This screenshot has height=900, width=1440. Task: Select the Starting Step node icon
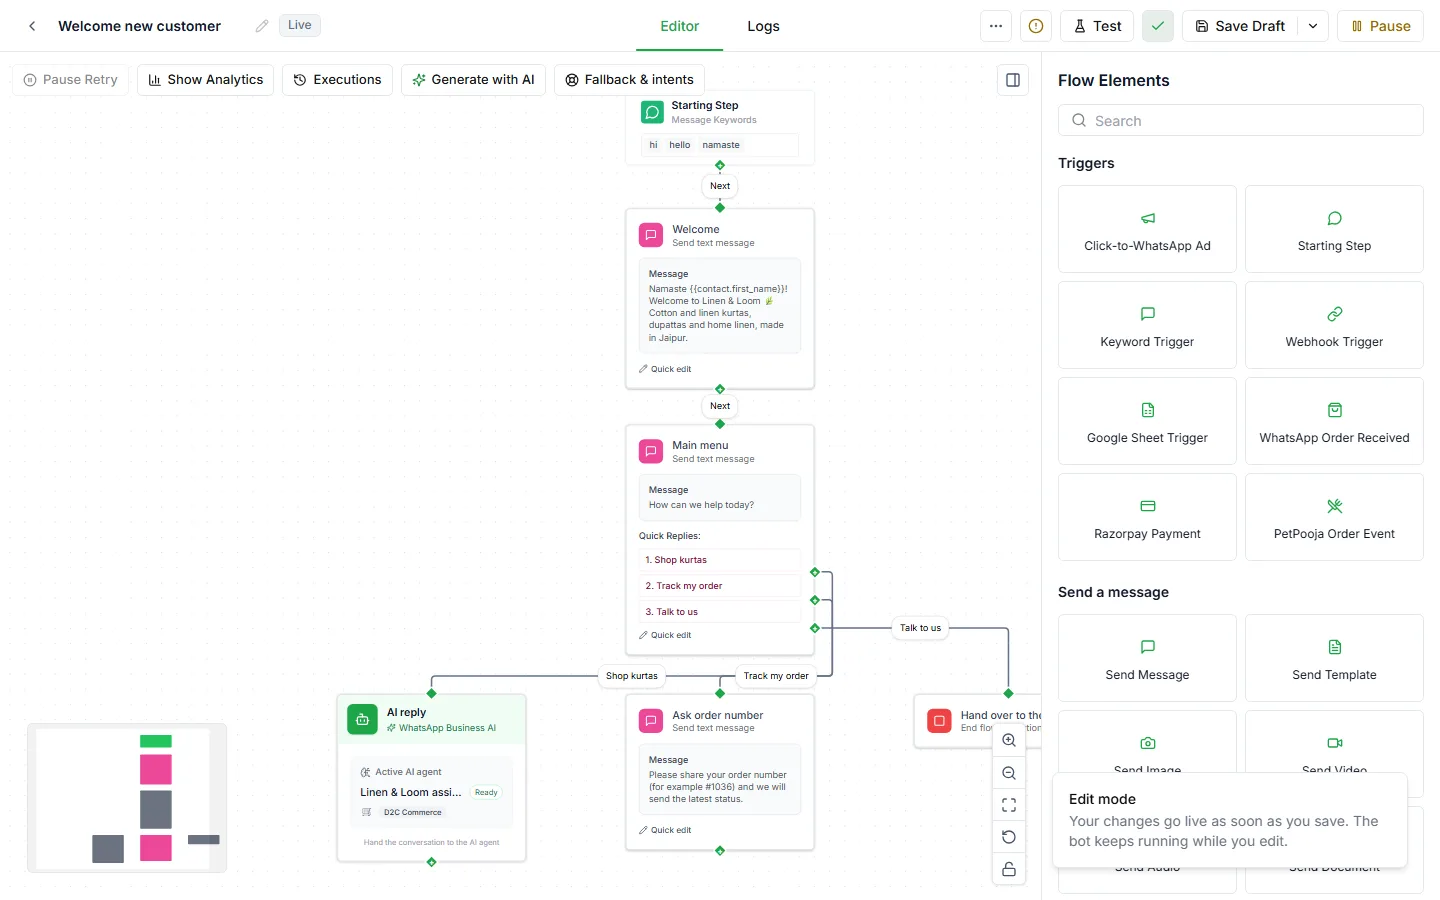652,112
